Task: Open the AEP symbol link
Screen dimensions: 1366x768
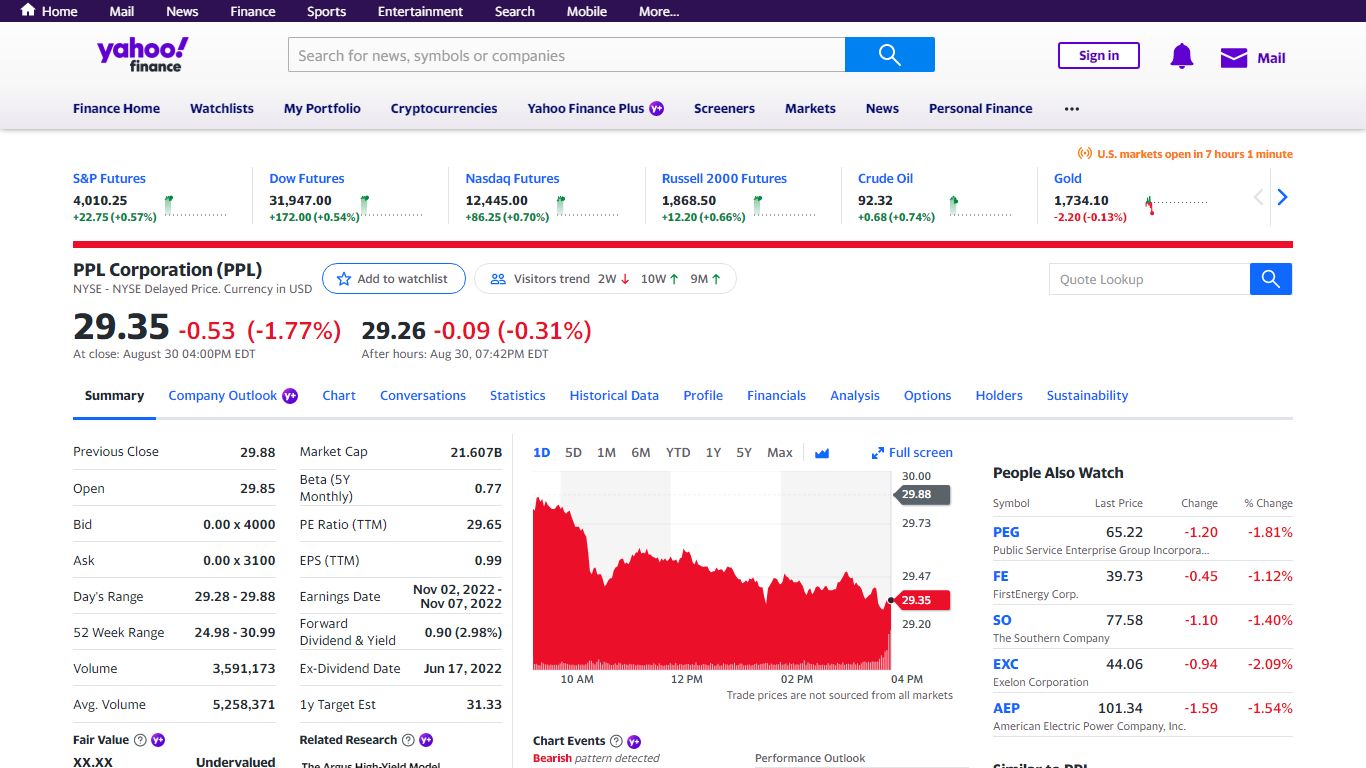Action: click(x=1006, y=708)
